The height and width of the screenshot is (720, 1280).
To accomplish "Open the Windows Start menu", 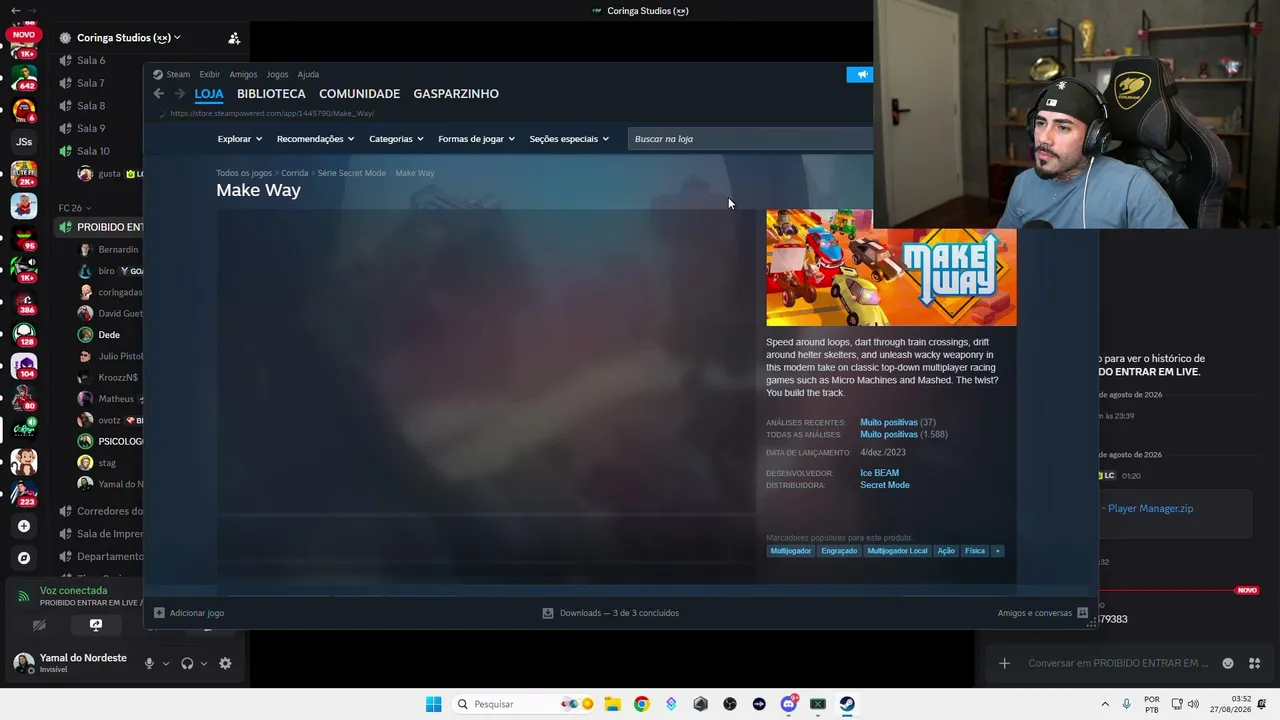I will click(x=433, y=704).
